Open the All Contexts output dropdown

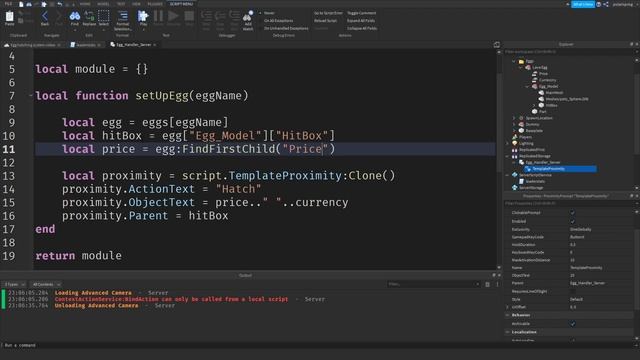tap(46, 284)
